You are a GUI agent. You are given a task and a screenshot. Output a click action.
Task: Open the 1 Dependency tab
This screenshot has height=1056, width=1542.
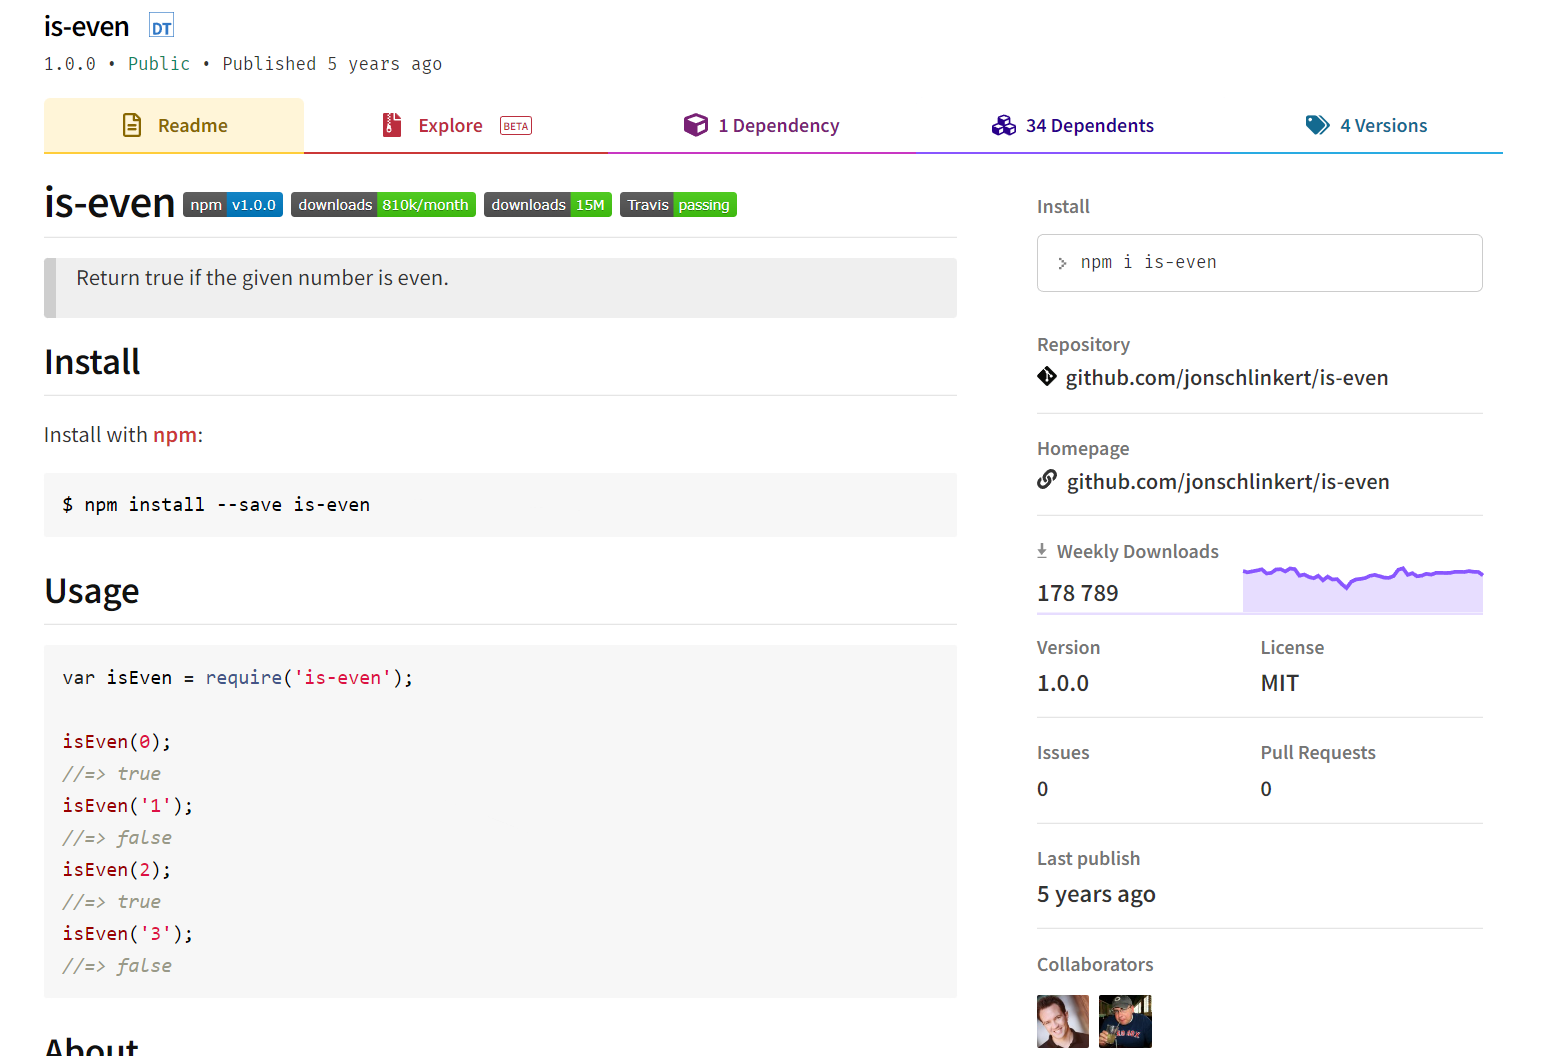click(x=761, y=126)
